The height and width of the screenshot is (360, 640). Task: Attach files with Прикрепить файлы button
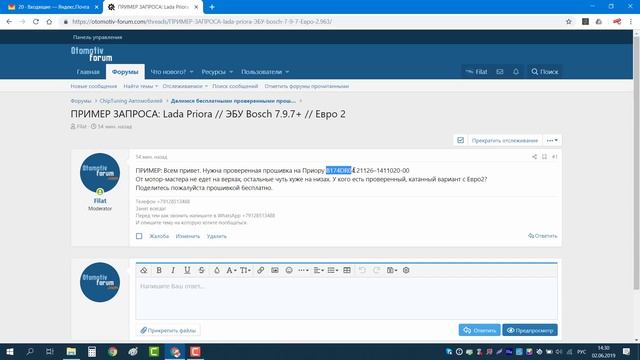tap(168, 330)
